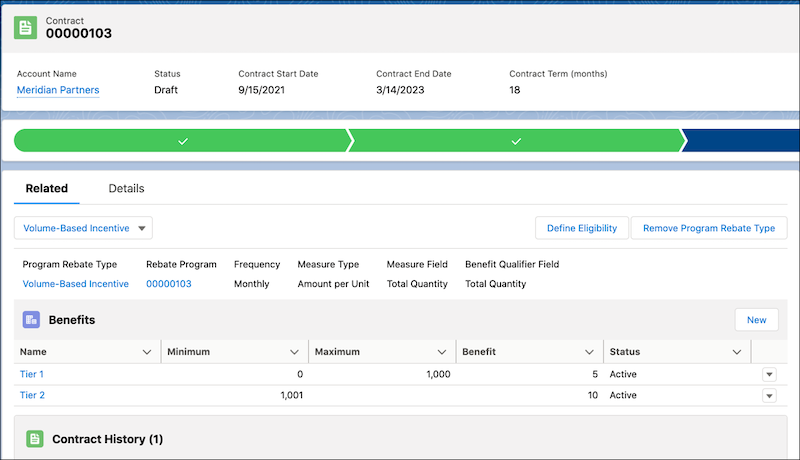
Task: Click the Contract End Date 3/14/2023
Action: (400, 90)
